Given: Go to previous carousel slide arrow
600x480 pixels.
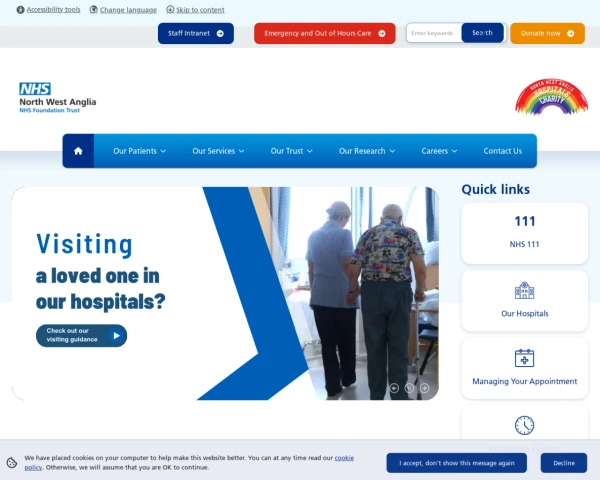Looking at the screenshot, I should click(394, 388).
